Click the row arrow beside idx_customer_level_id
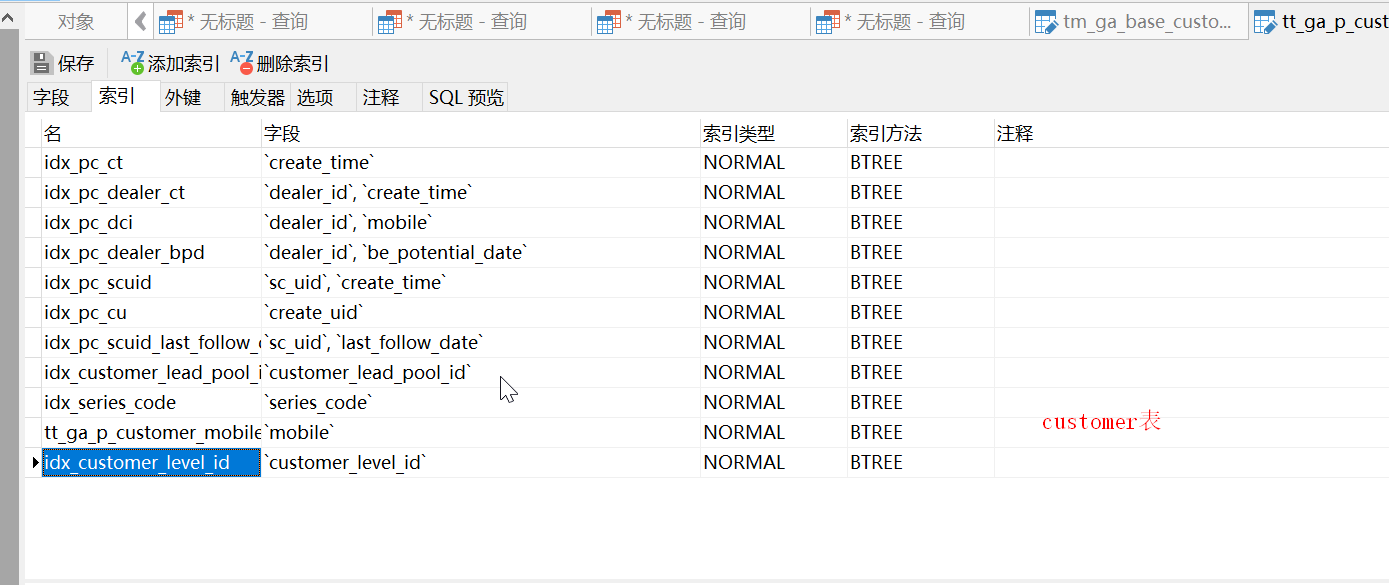Image resolution: width=1389 pixels, height=585 pixels. pyautogui.click(x=36, y=463)
